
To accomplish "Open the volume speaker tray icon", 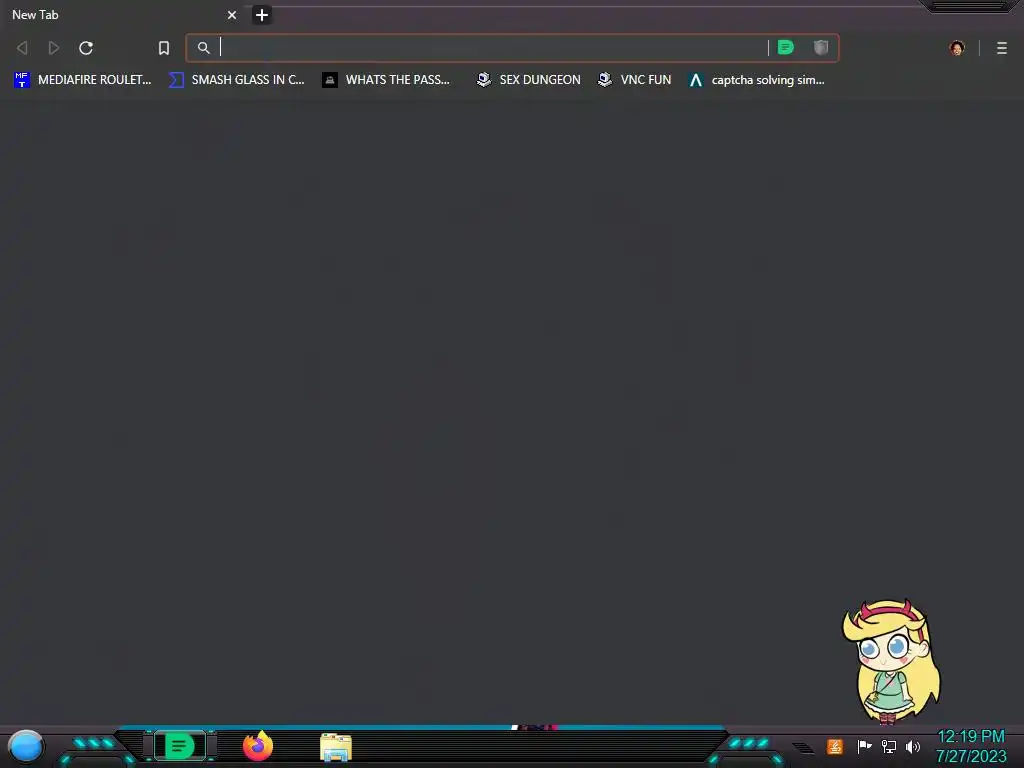I will (913, 746).
